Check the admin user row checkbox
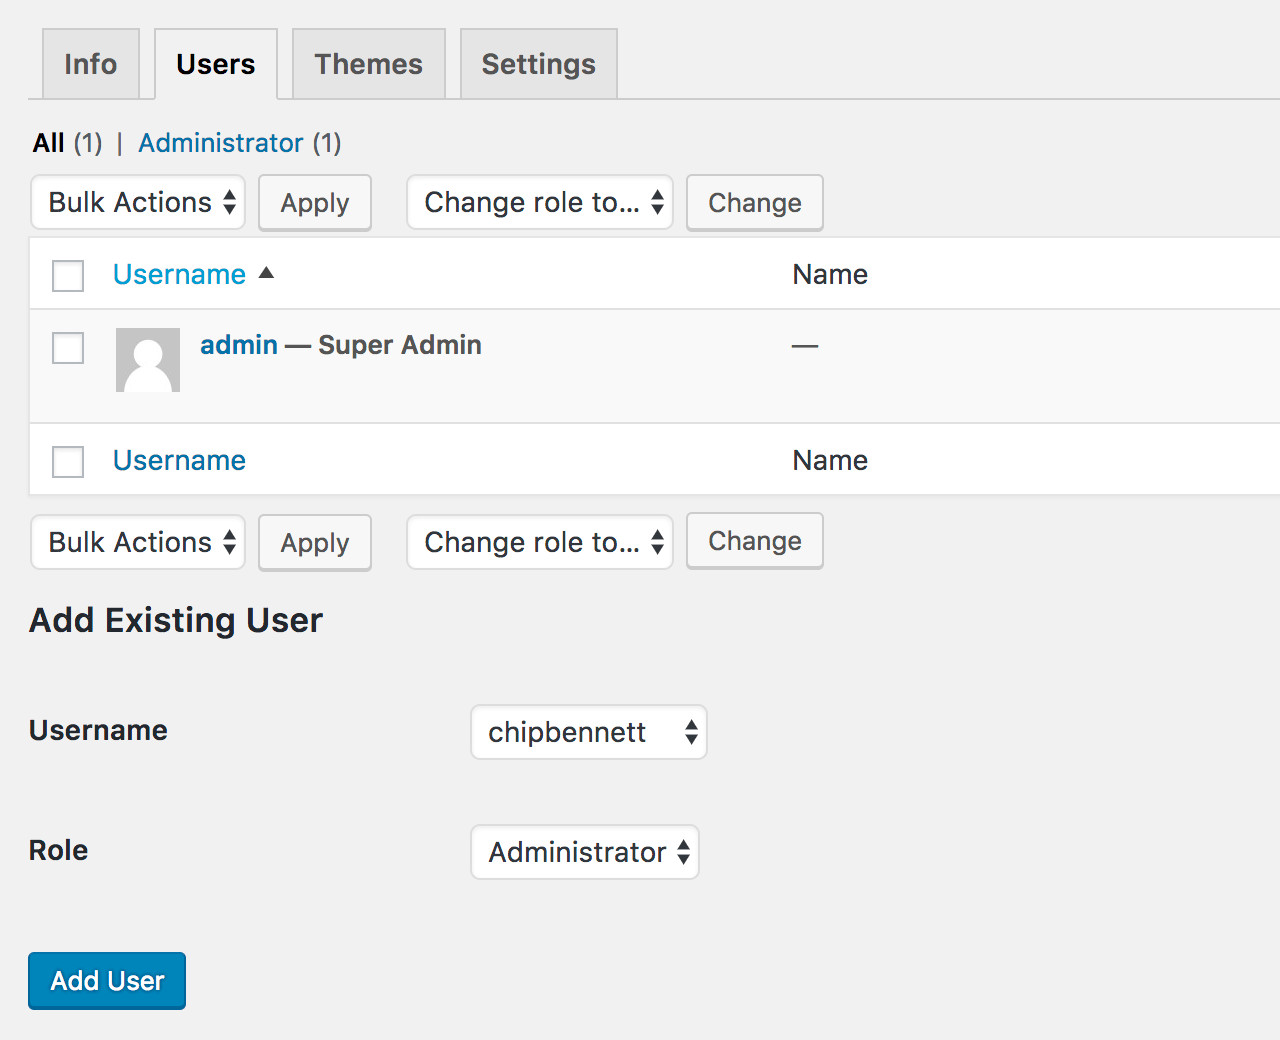The width and height of the screenshot is (1280, 1040). (68, 348)
